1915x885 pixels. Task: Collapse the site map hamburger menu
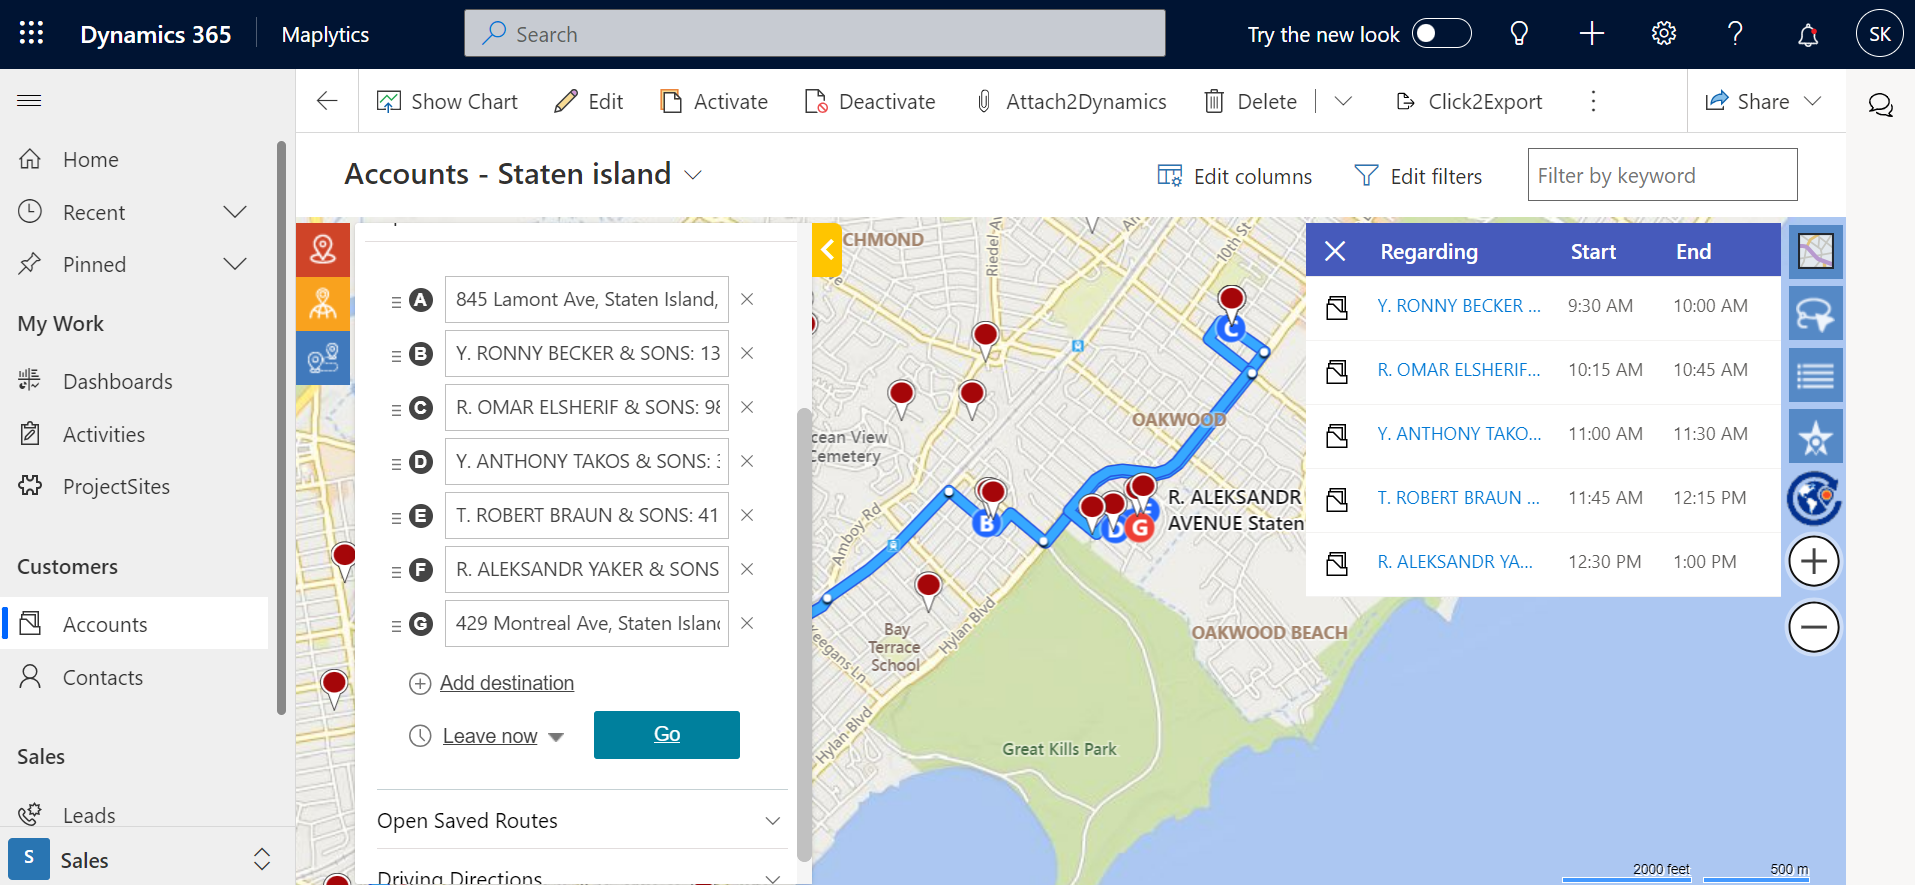[30, 100]
